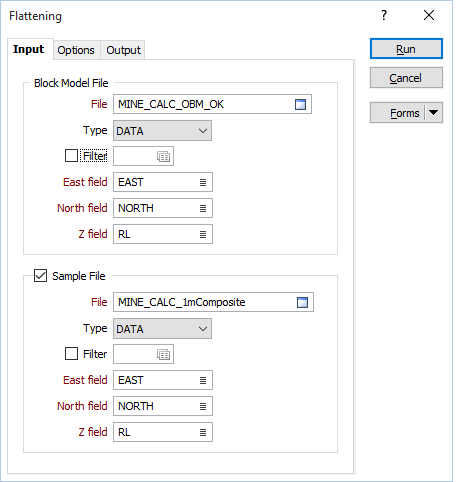This screenshot has width=458, height=482.
Task: Enable the Block Model Filter checkbox
Action: click(x=71, y=156)
